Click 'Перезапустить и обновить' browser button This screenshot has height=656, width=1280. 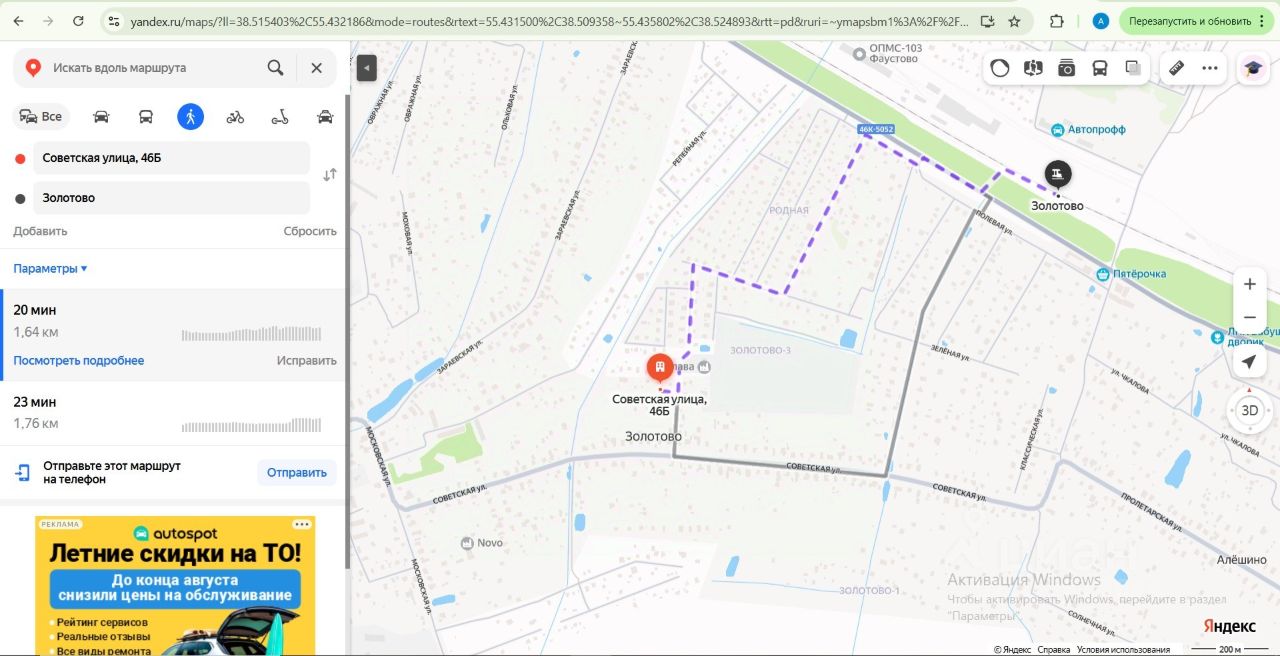(x=1189, y=20)
